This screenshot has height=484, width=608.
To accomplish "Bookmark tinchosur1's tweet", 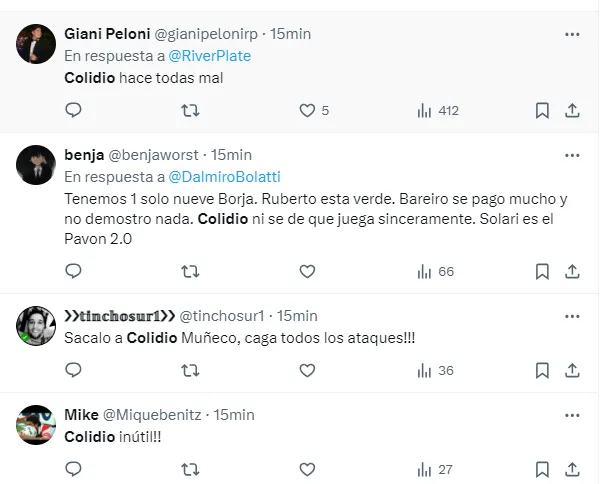I will coord(542,370).
